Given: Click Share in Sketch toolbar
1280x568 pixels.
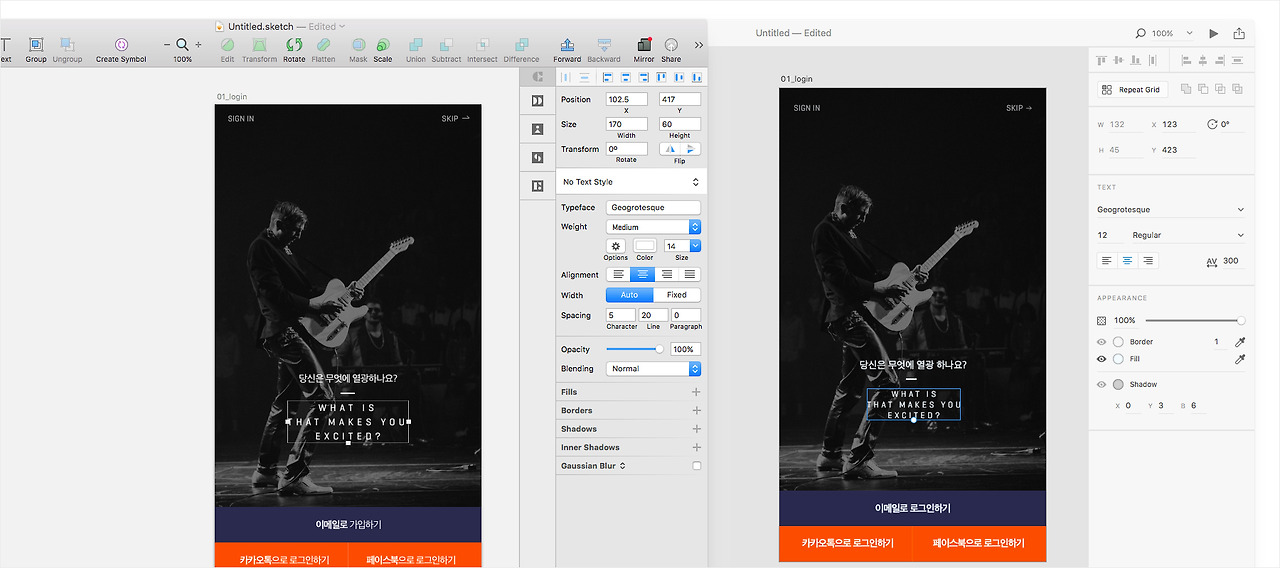Looking at the screenshot, I should tap(671, 49).
